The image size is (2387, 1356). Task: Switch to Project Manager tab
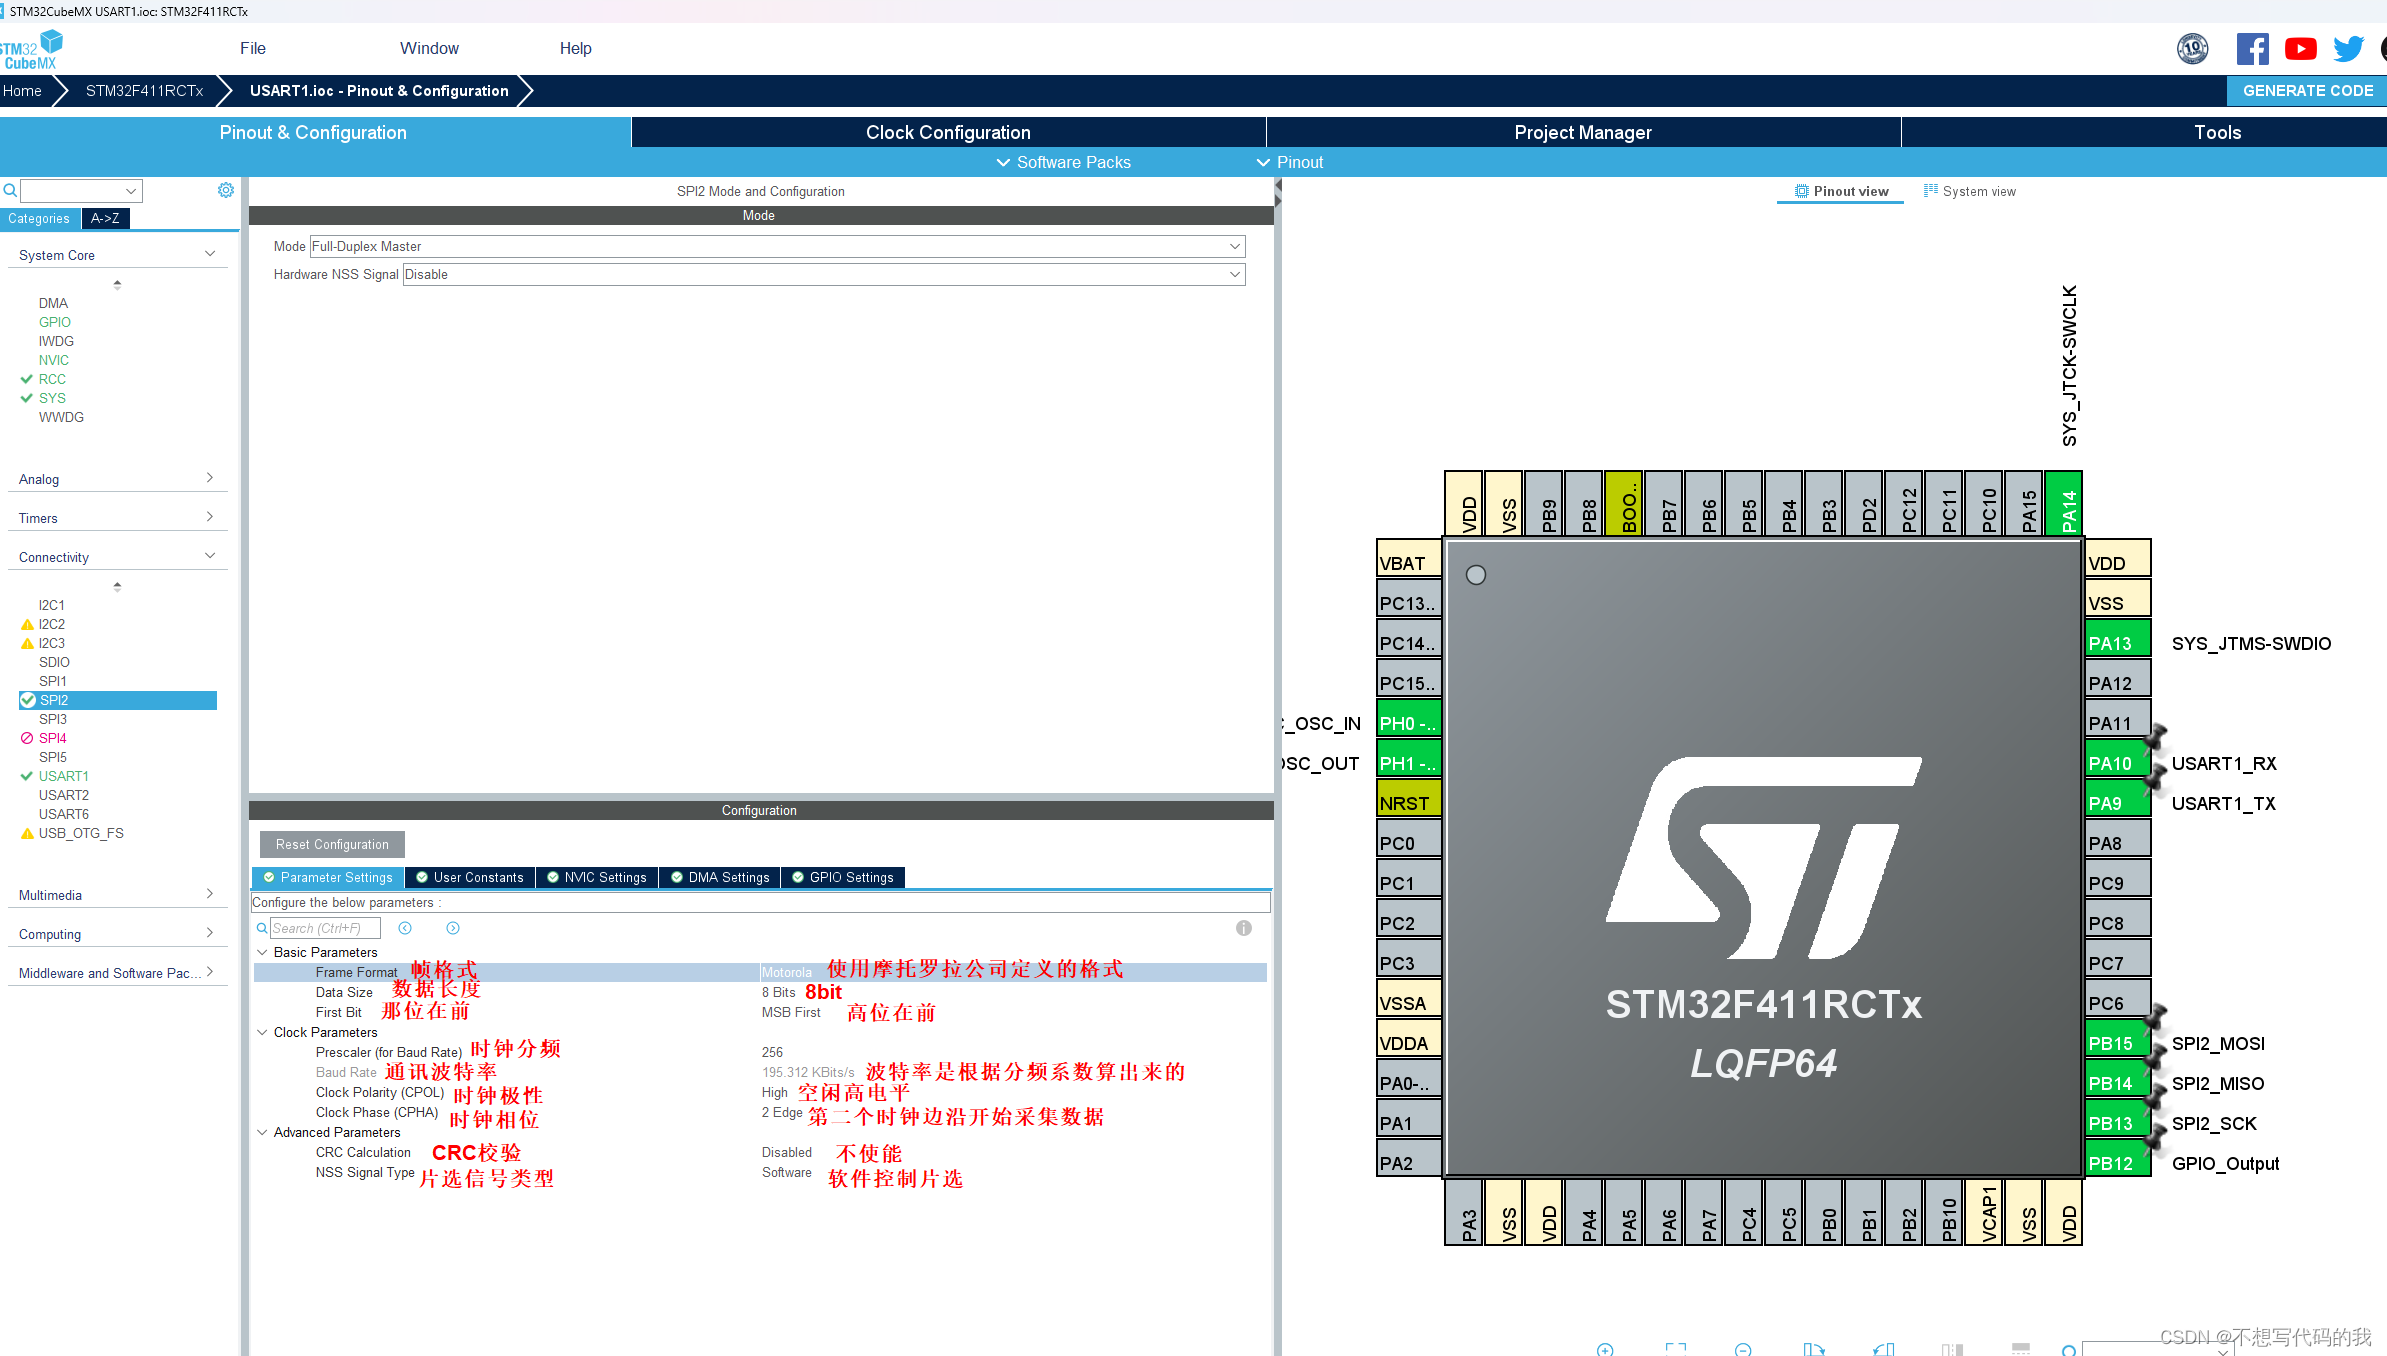tap(1583, 132)
